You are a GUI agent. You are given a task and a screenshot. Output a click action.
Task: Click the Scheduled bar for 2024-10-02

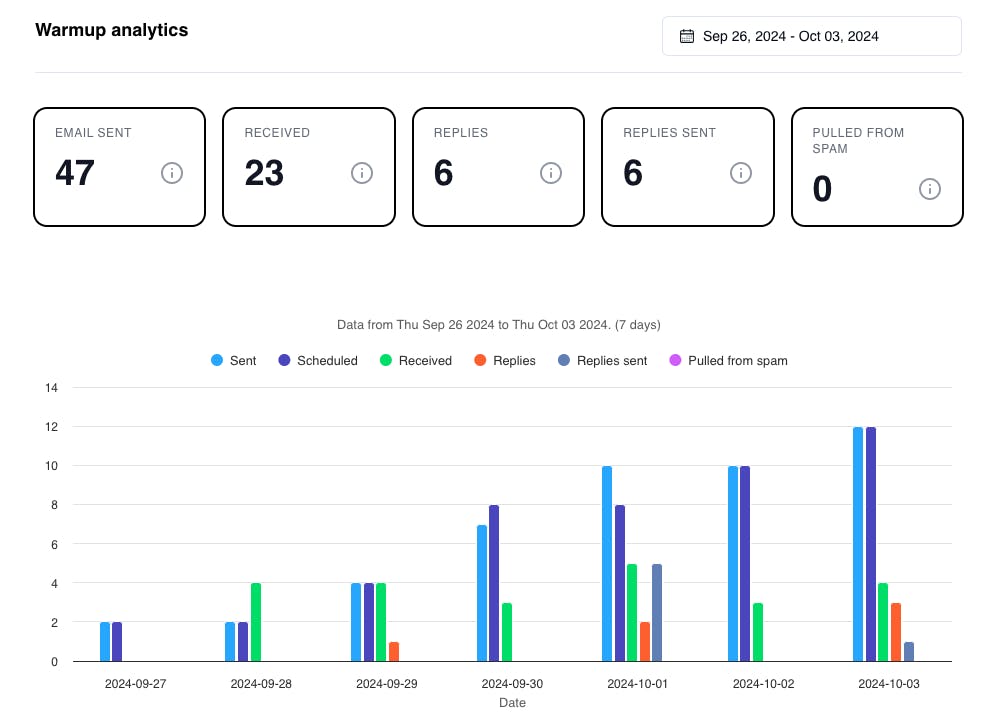pos(746,560)
